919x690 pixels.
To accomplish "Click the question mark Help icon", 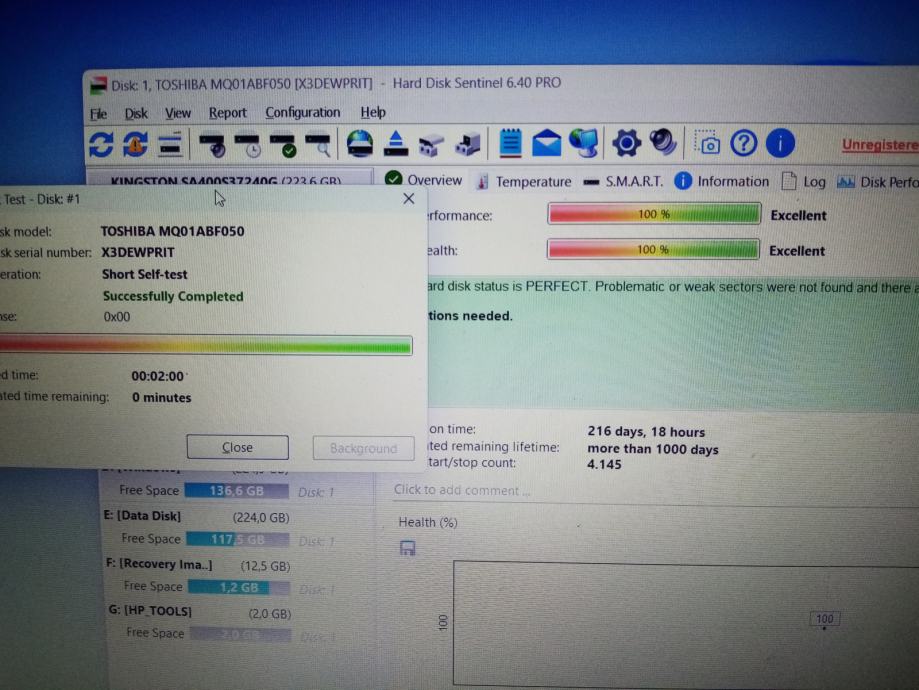I will (744, 144).
